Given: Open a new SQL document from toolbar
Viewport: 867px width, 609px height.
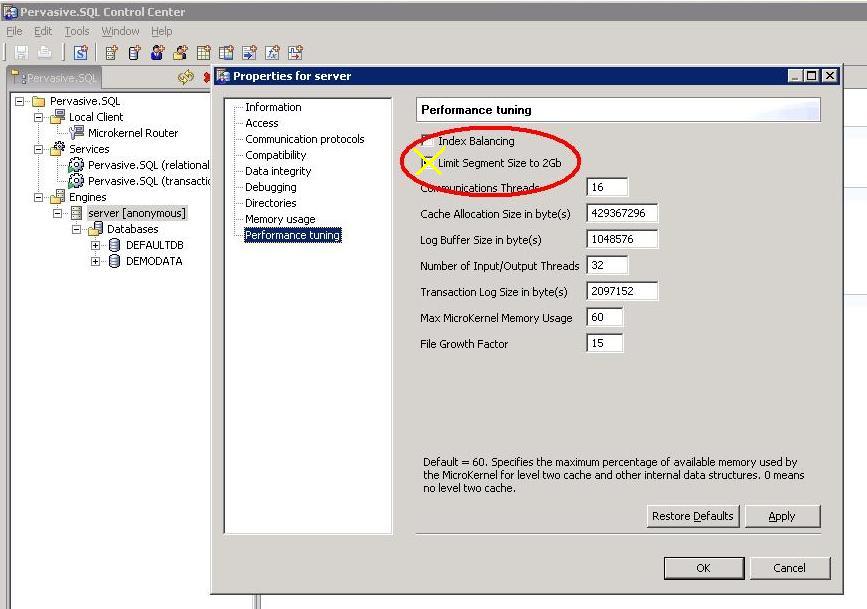Looking at the screenshot, I should coord(81,53).
